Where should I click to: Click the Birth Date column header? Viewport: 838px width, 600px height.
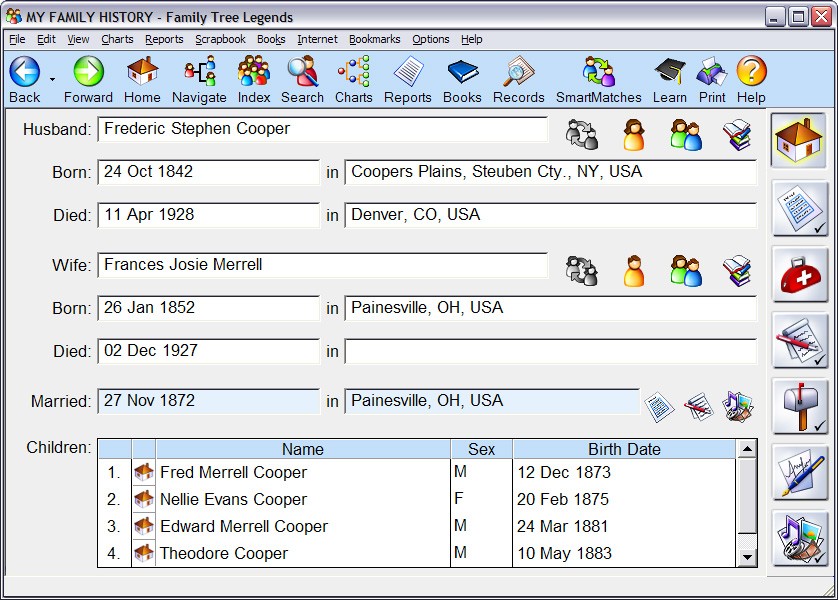624,449
